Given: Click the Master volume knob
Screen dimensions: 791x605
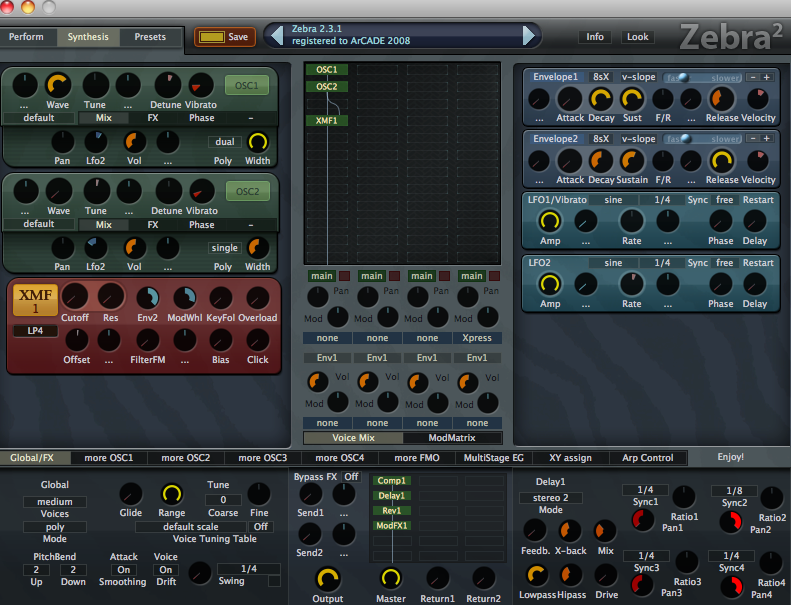Looking at the screenshot, I should point(390,578).
